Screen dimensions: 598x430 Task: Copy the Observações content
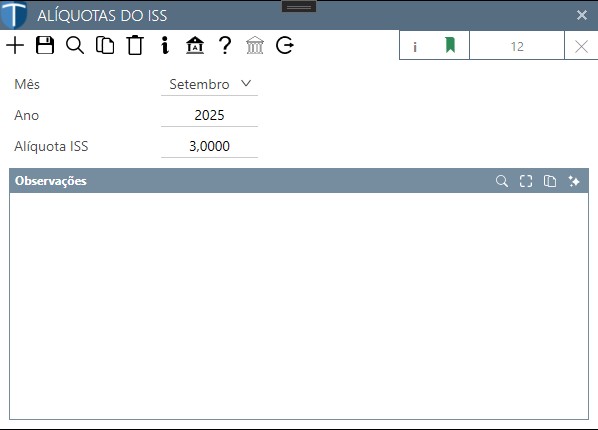pos(550,181)
